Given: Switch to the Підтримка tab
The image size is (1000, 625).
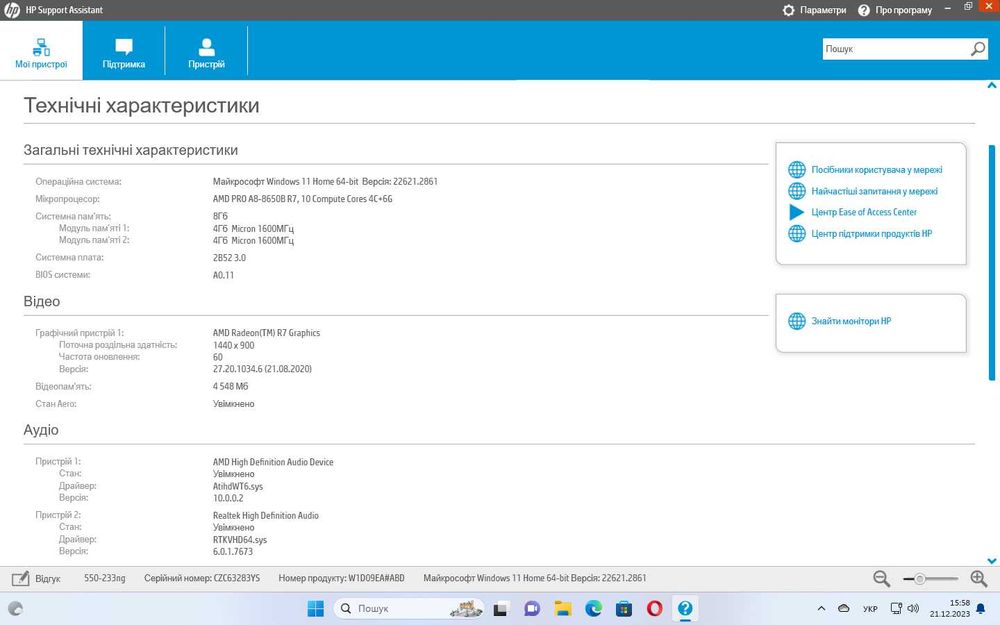Looking at the screenshot, I should click(124, 51).
